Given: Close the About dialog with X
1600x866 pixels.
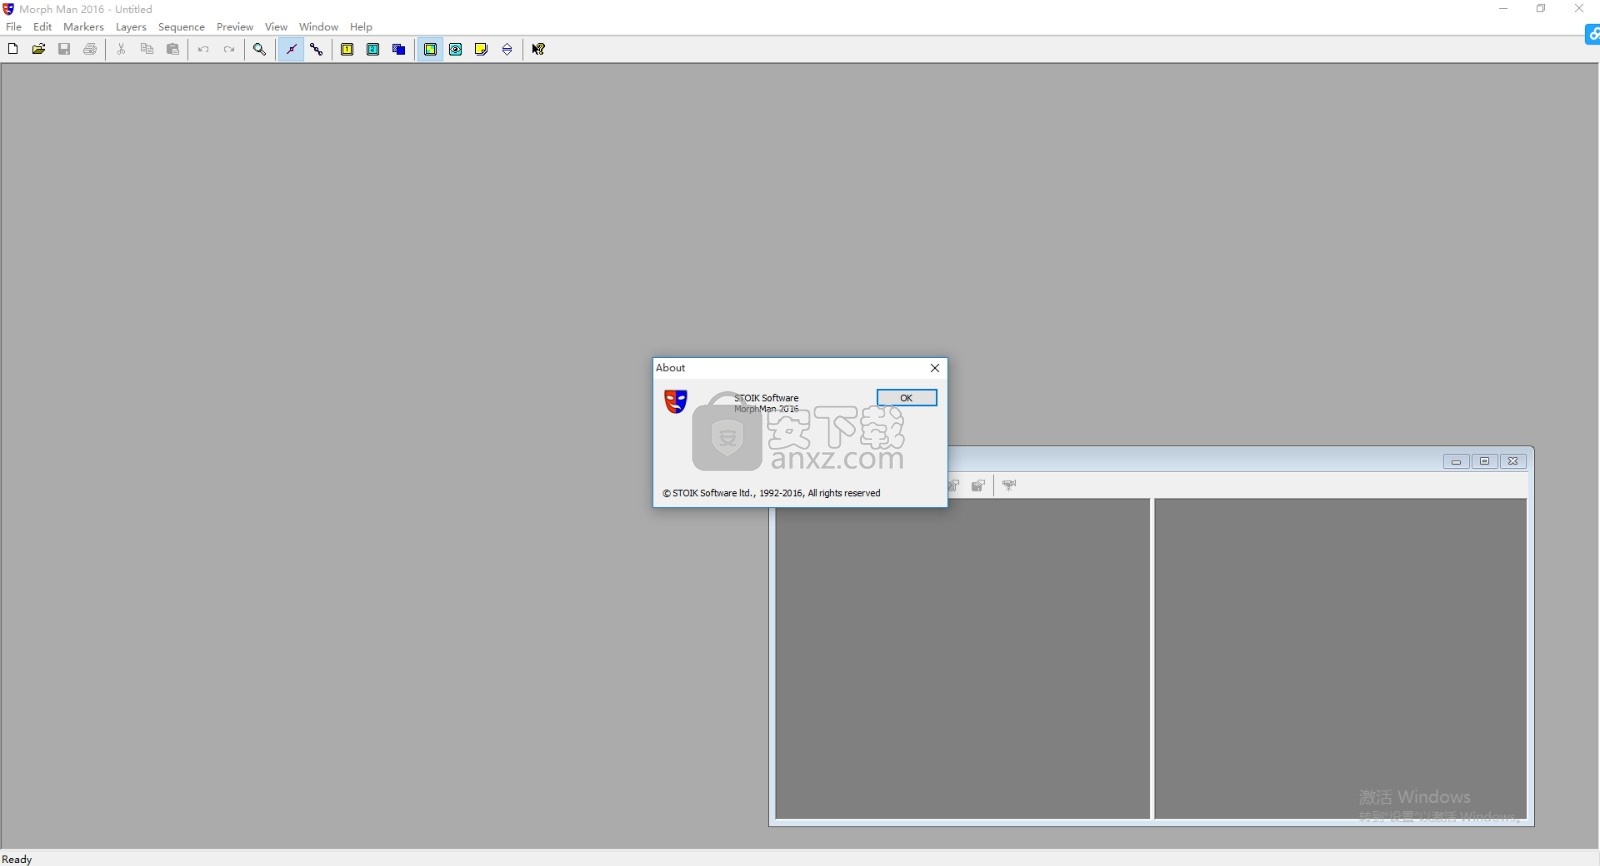Looking at the screenshot, I should (x=935, y=368).
